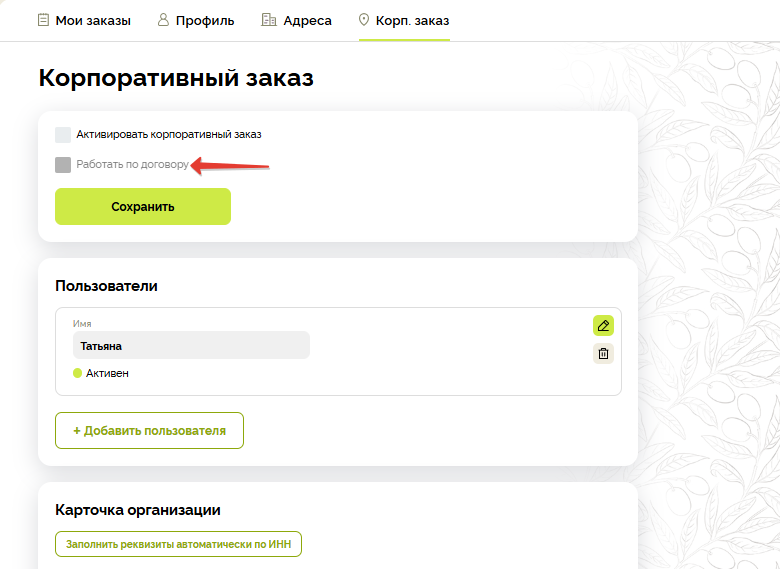The width and height of the screenshot is (780, 569).
Task: Click the green Активен status dot
Action: tap(78, 373)
